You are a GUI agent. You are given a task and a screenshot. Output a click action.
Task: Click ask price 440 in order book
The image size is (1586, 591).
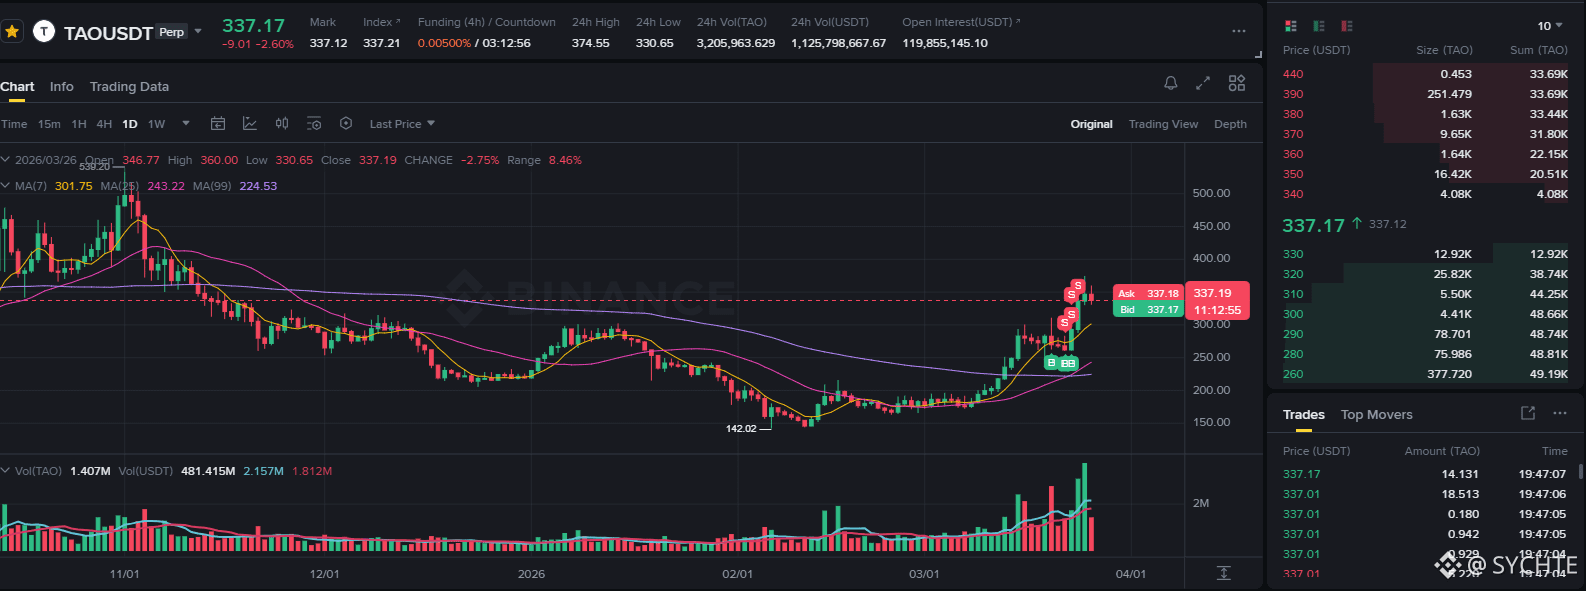(1293, 74)
